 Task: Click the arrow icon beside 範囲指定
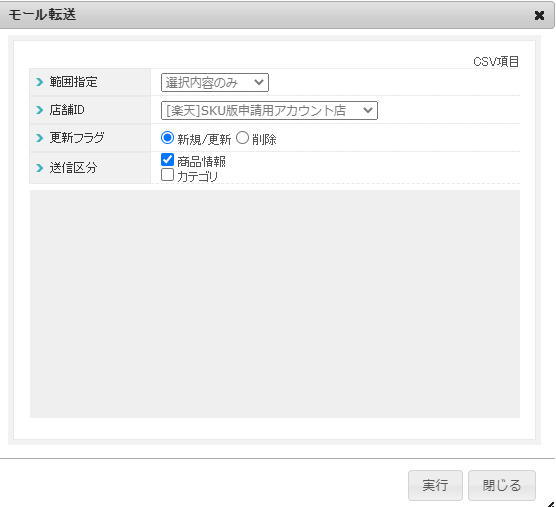40,82
